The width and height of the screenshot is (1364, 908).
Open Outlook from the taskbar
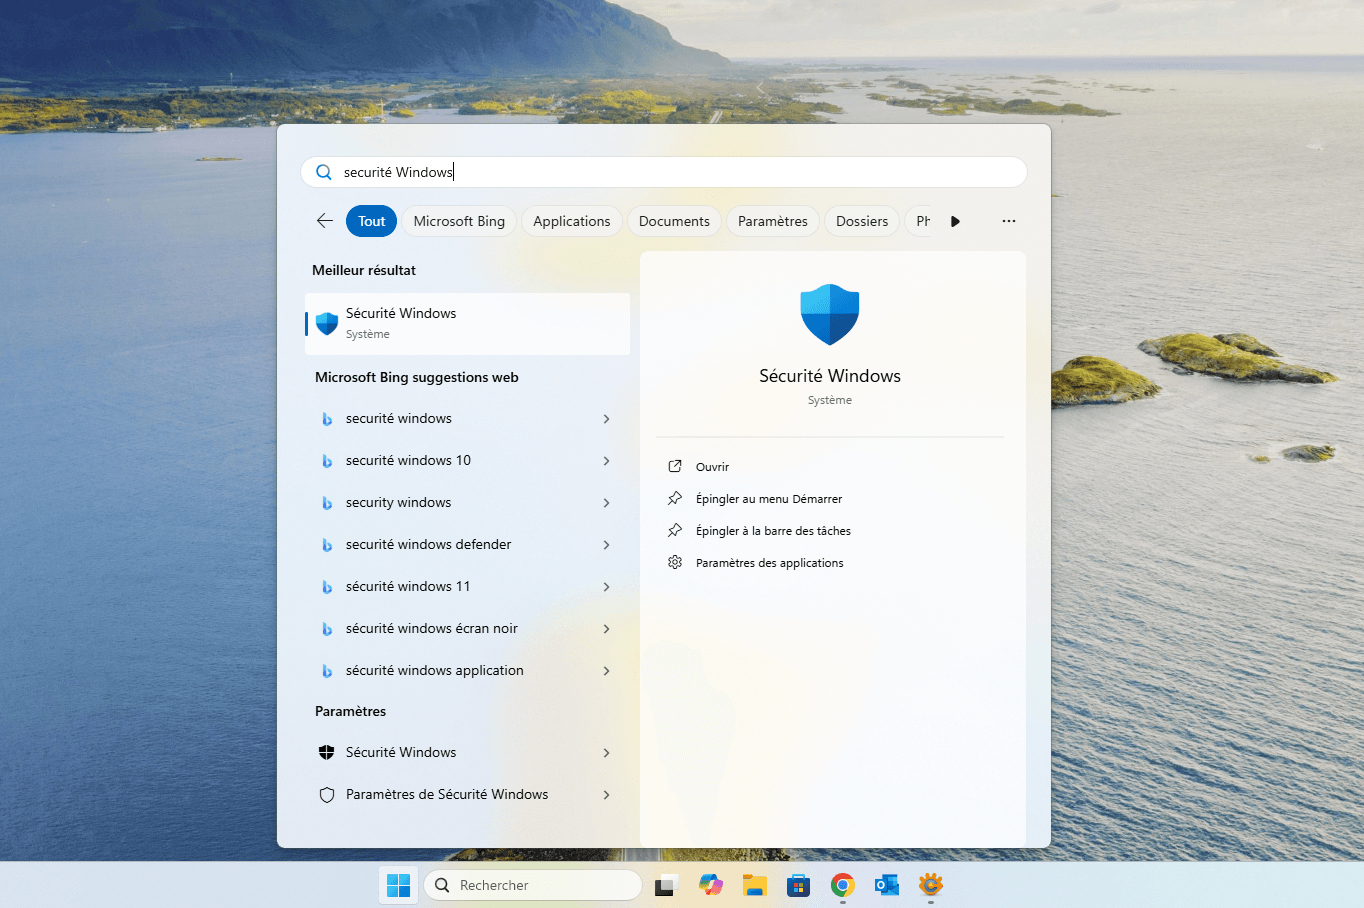click(886, 885)
